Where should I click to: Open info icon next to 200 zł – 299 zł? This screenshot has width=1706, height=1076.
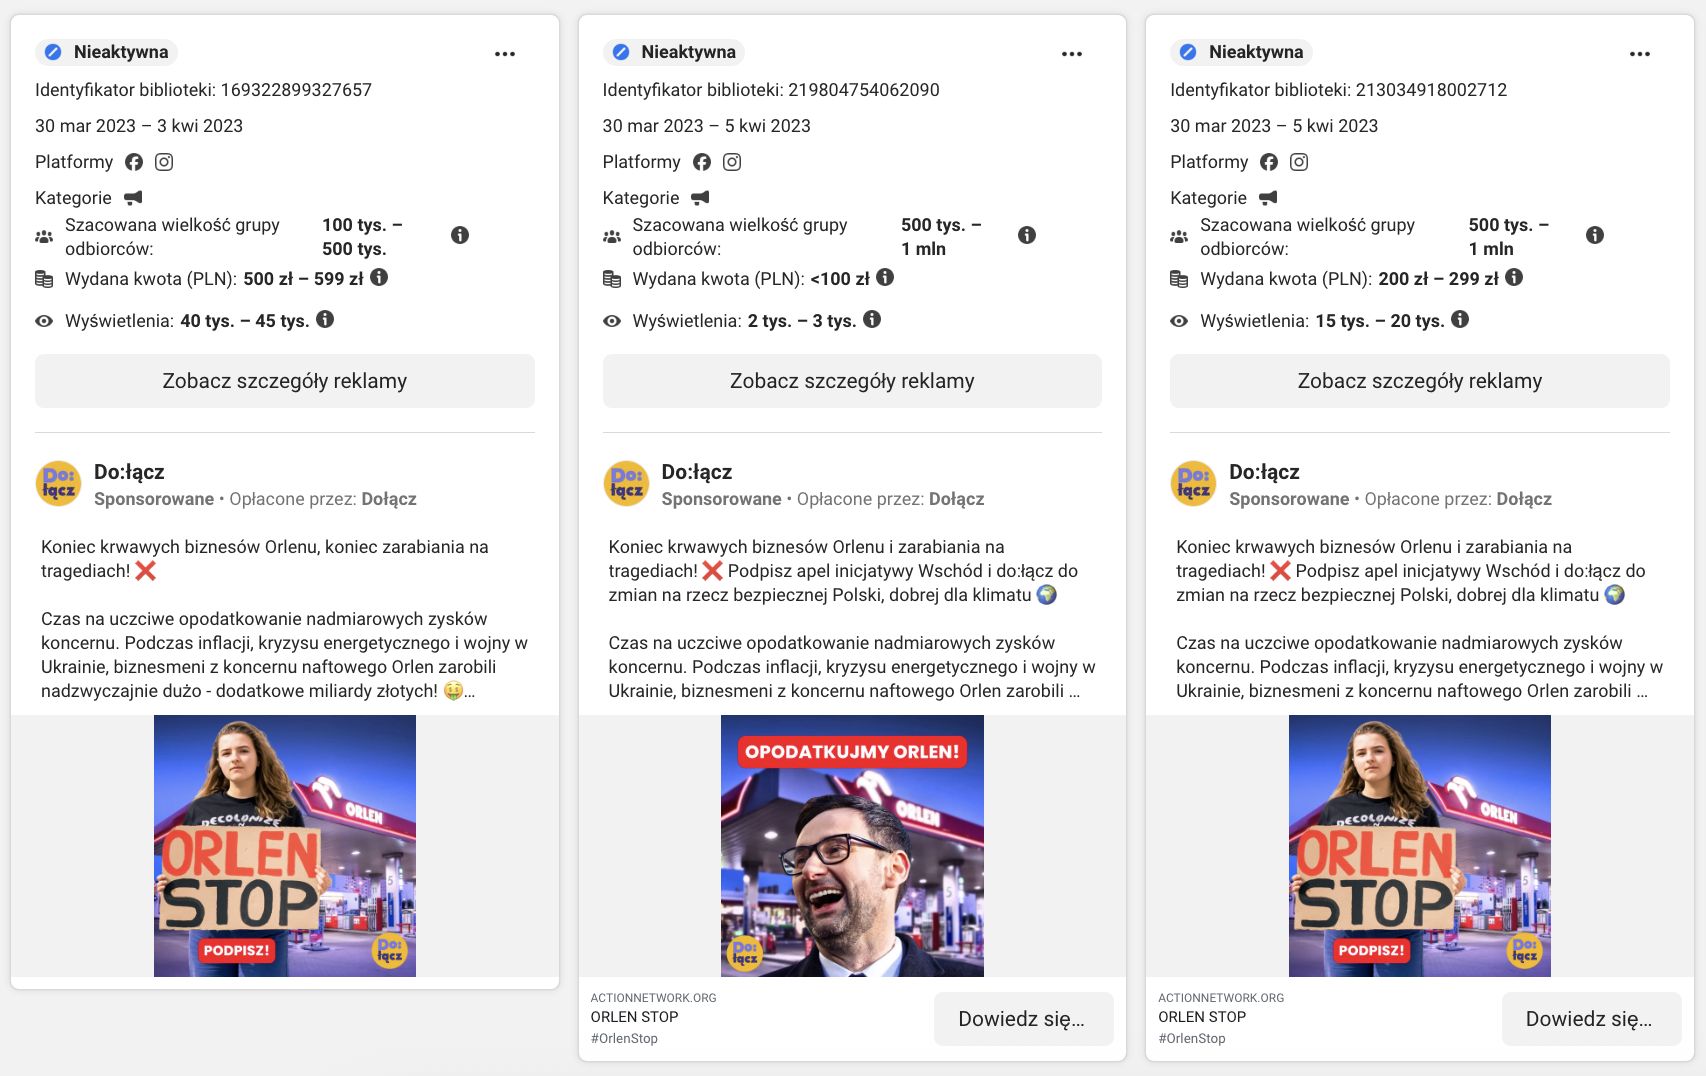tap(1514, 277)
